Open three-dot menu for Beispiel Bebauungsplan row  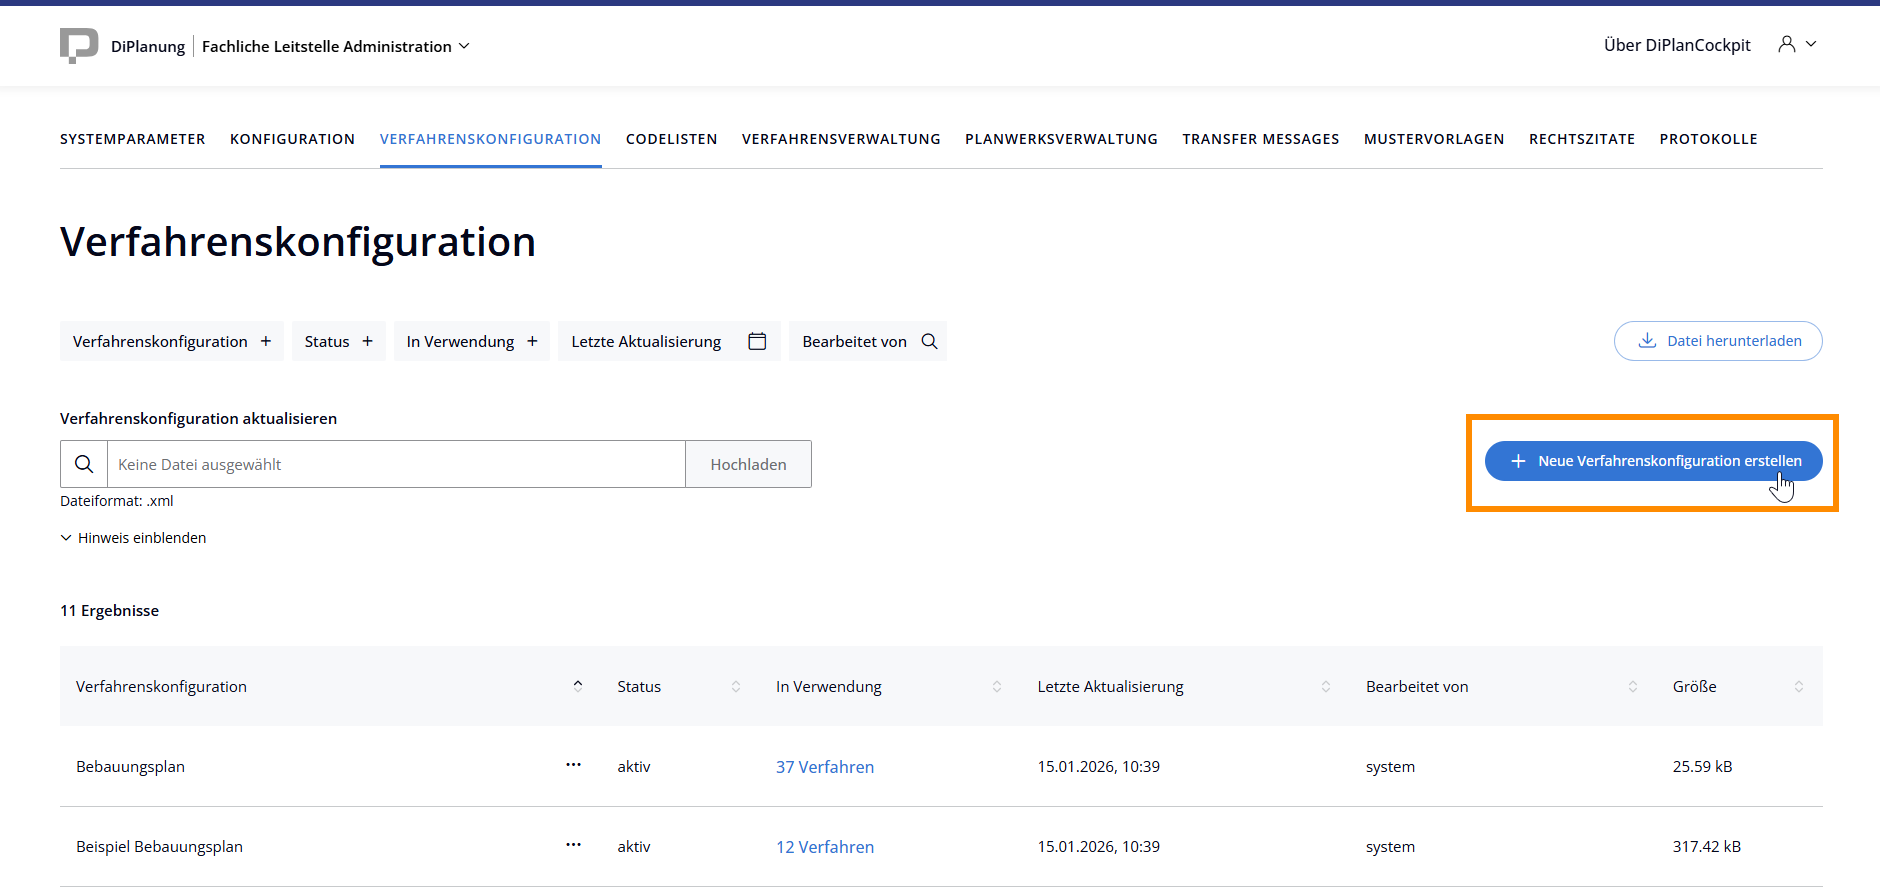(x=573, y=845)
